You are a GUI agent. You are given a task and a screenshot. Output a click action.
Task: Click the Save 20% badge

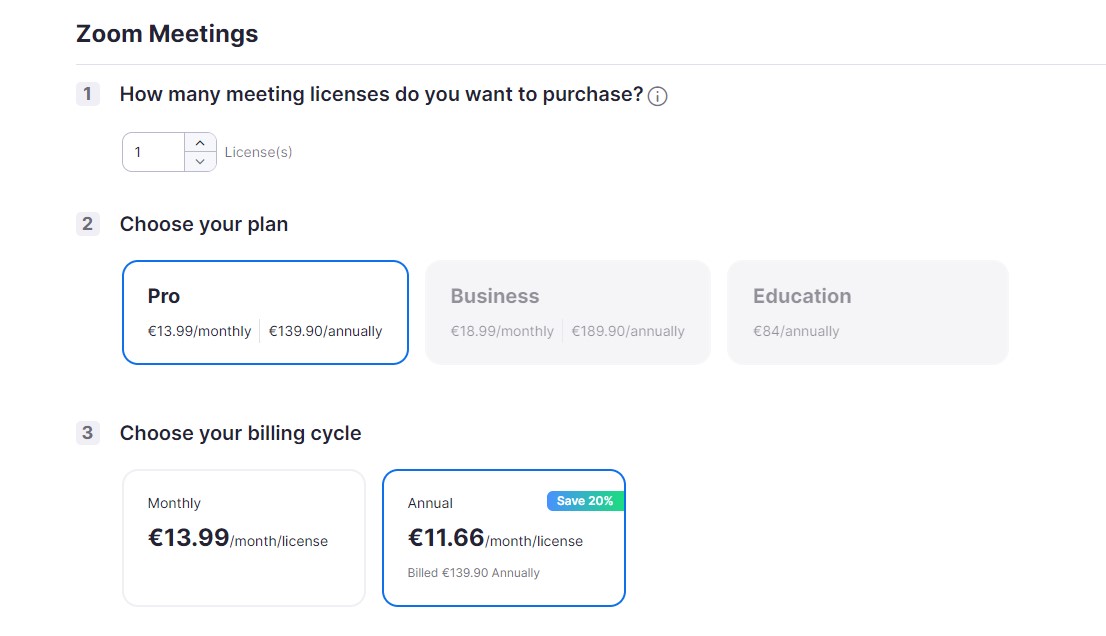(585, 501)
